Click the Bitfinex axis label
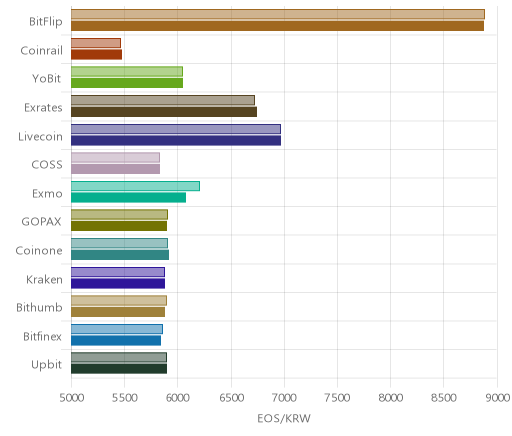 click(43, 337)
